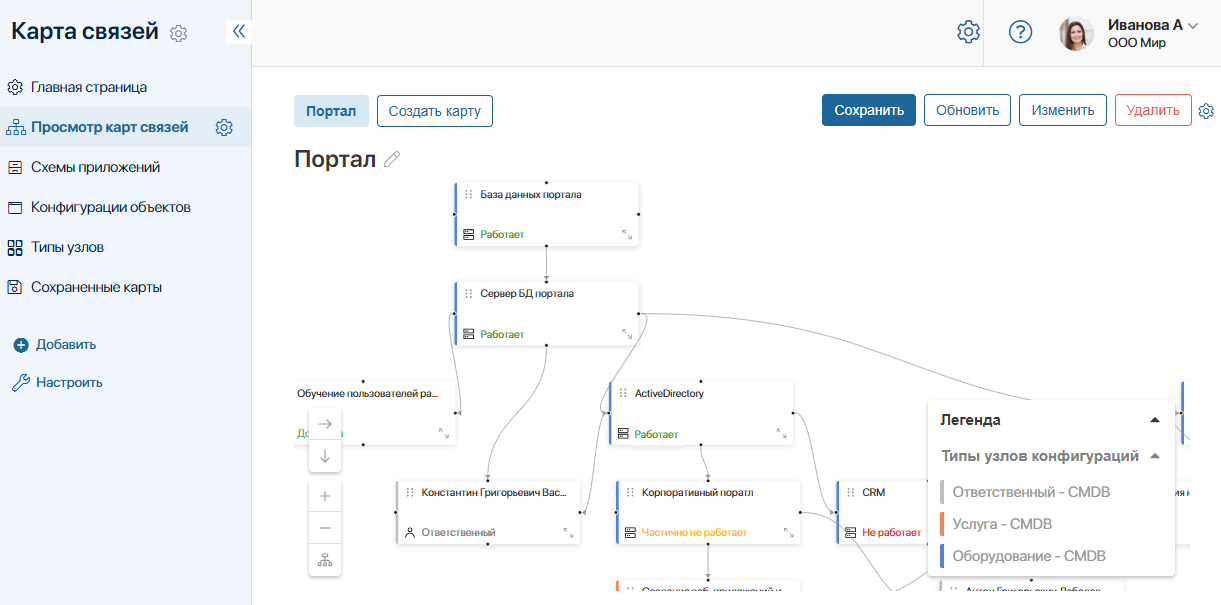Click the Сохранить button

tap(869, 110)
